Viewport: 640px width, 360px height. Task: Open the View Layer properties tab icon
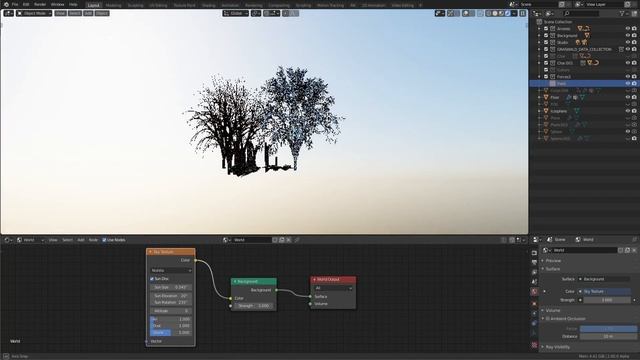pos(534,272)
